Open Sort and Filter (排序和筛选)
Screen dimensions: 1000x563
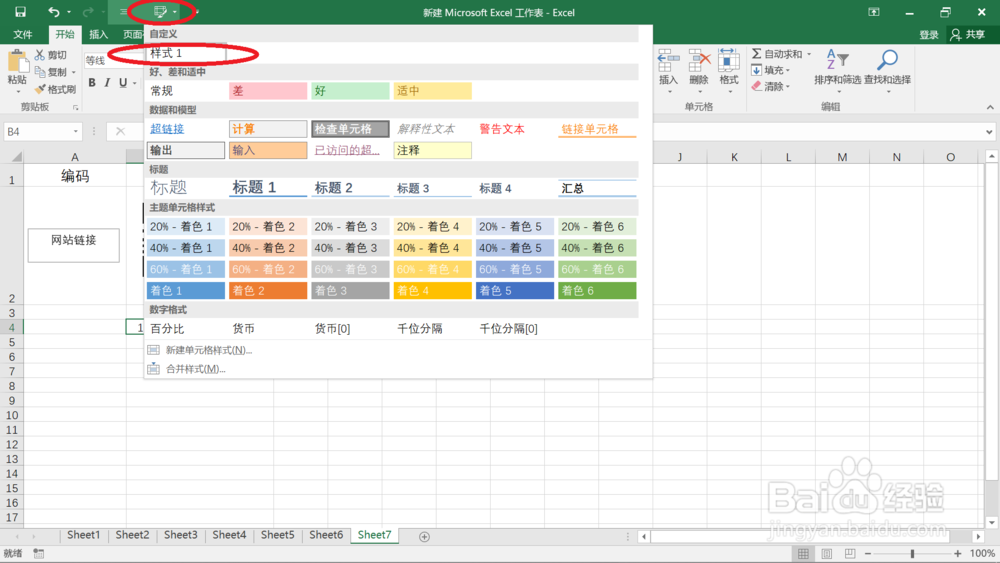click(837, 67)
